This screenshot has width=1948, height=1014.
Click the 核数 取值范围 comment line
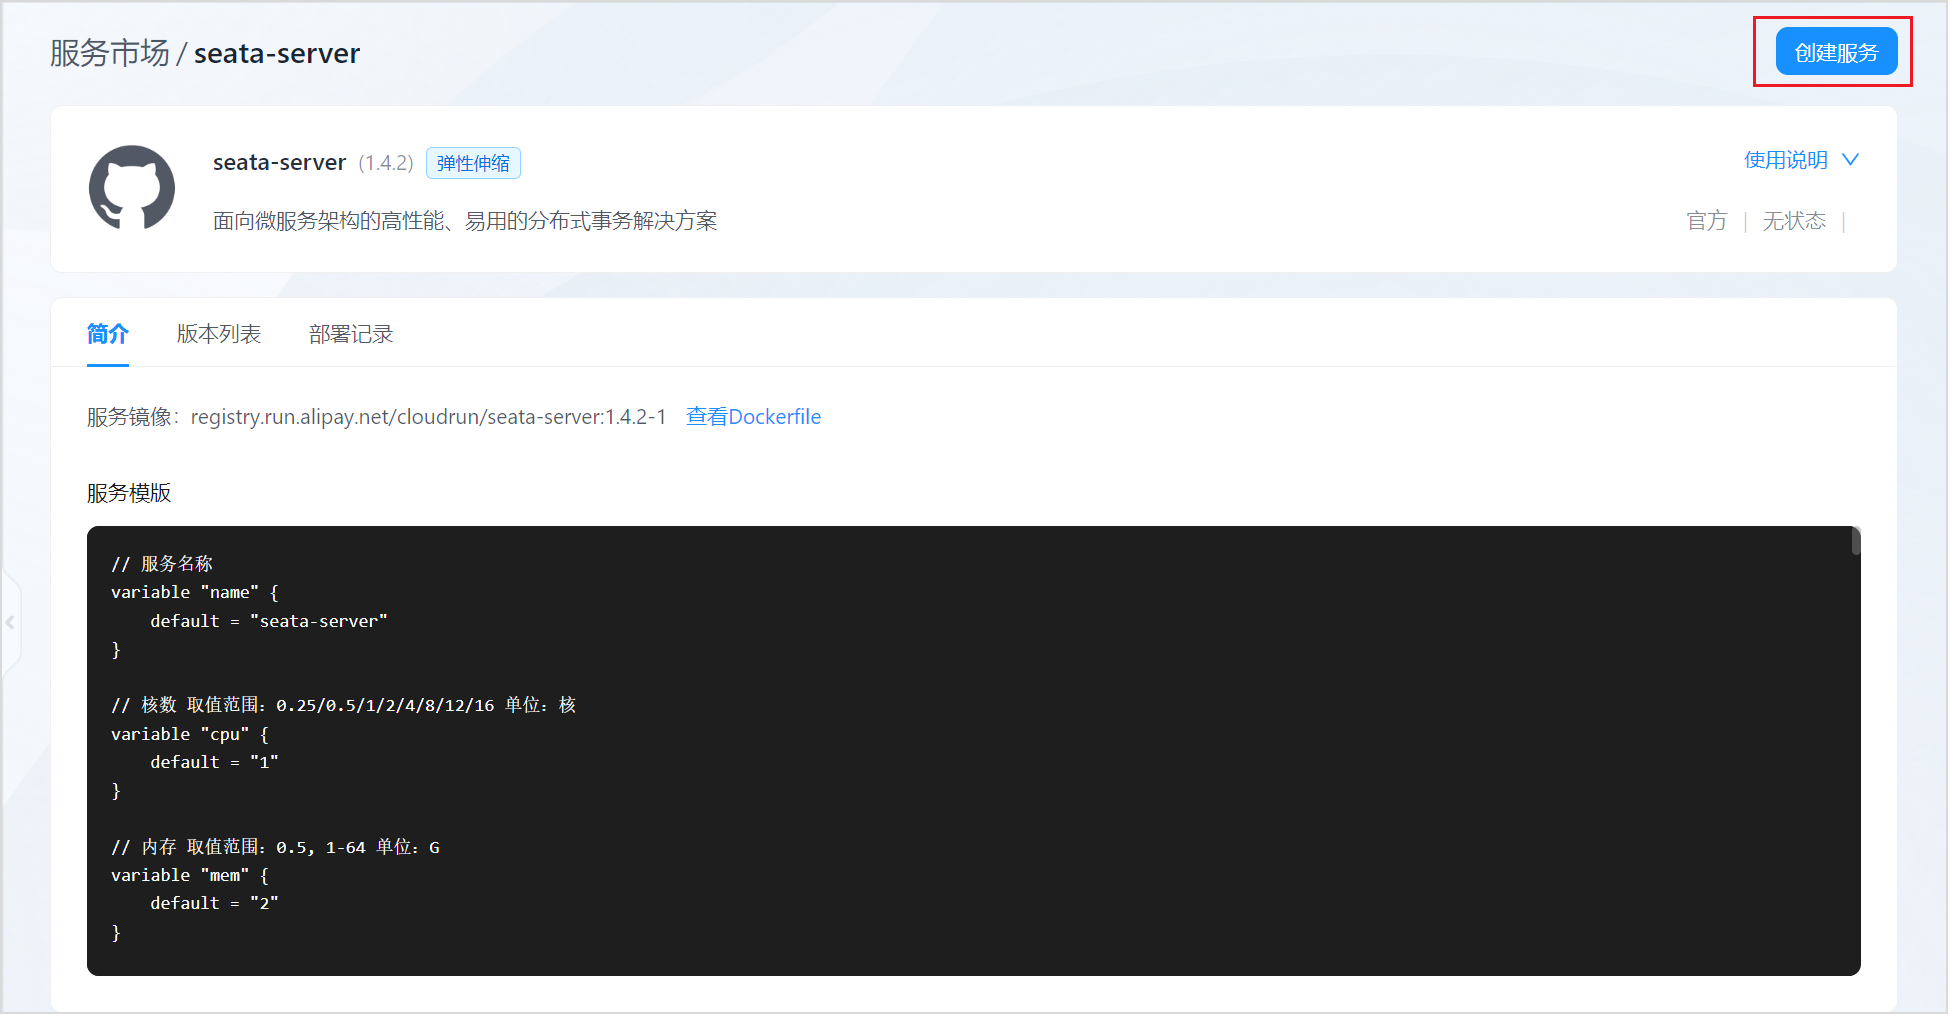[x=344, y=705]
